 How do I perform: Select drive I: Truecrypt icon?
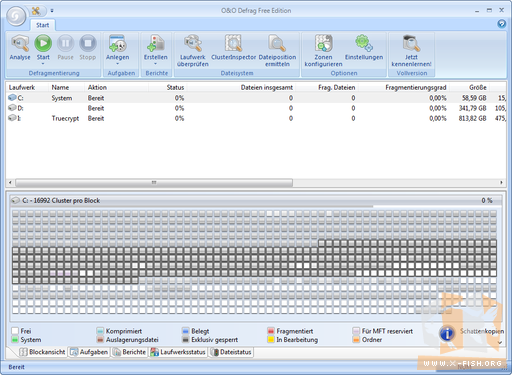pos(12,118)
